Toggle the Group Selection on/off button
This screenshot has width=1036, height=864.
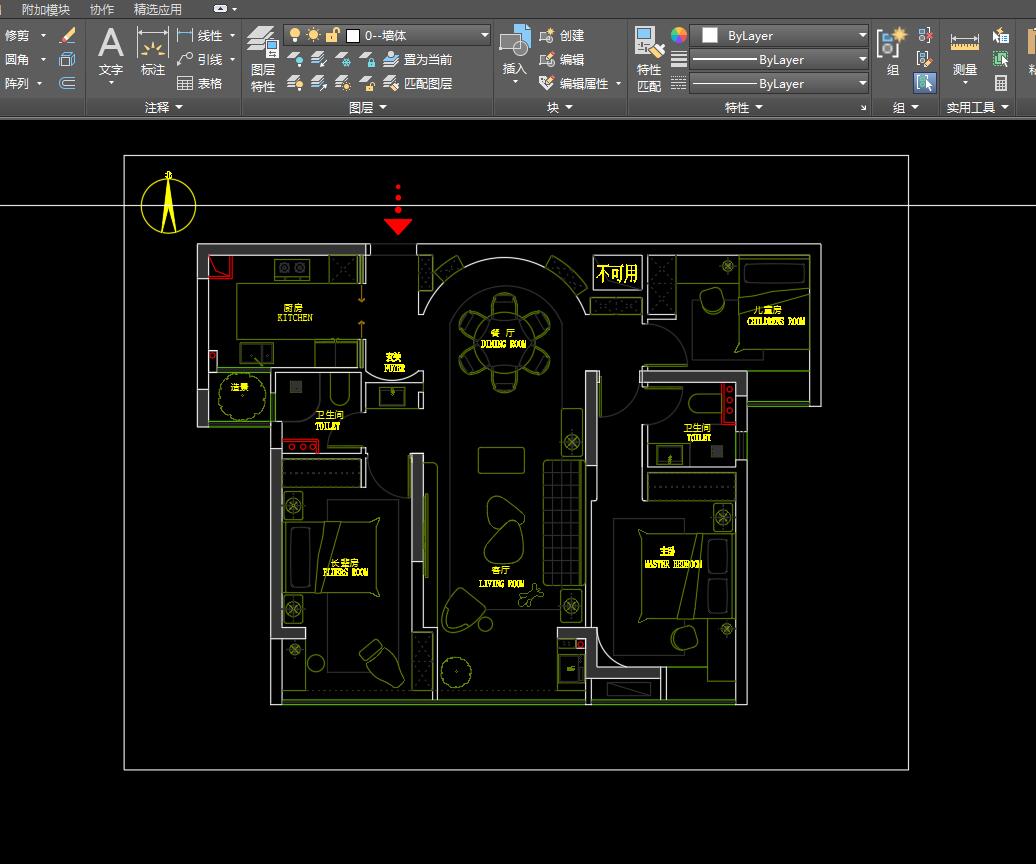(925, 83)
